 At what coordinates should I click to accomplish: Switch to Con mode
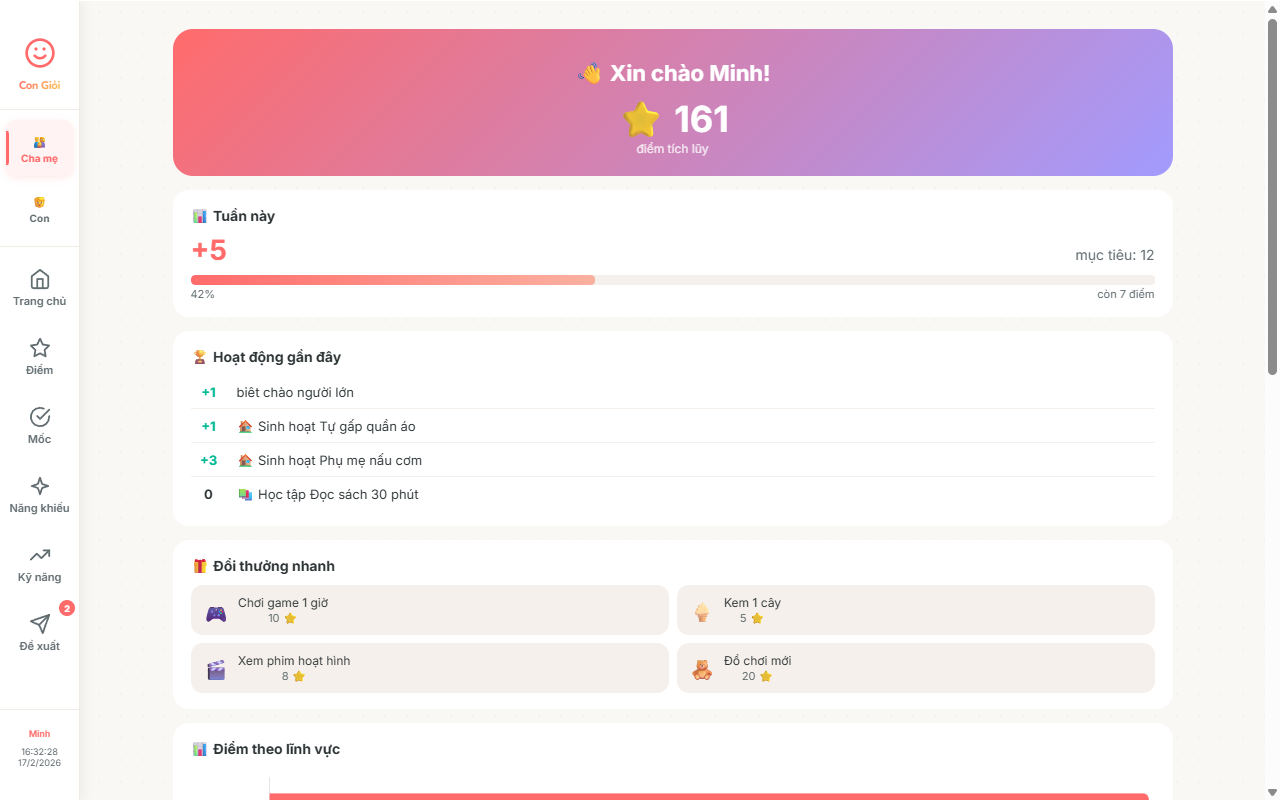[40, 210]
